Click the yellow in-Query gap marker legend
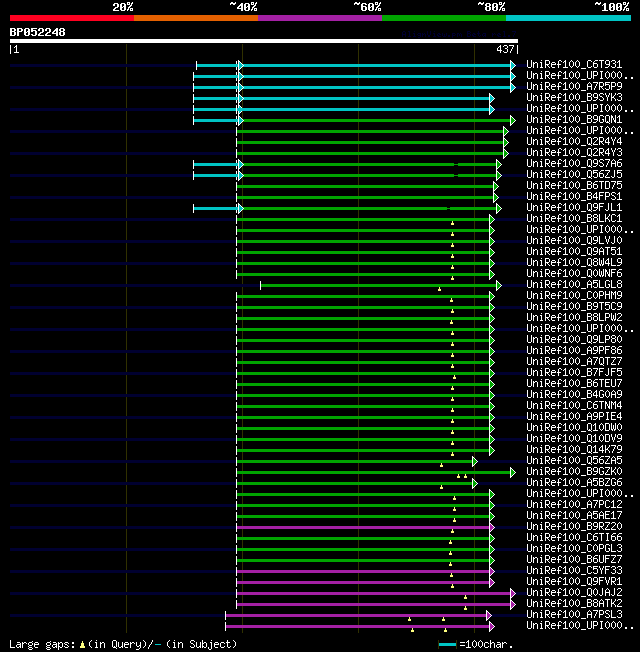Image resolution: width=640 pixels, height=652 pixels. coord(82,645)
